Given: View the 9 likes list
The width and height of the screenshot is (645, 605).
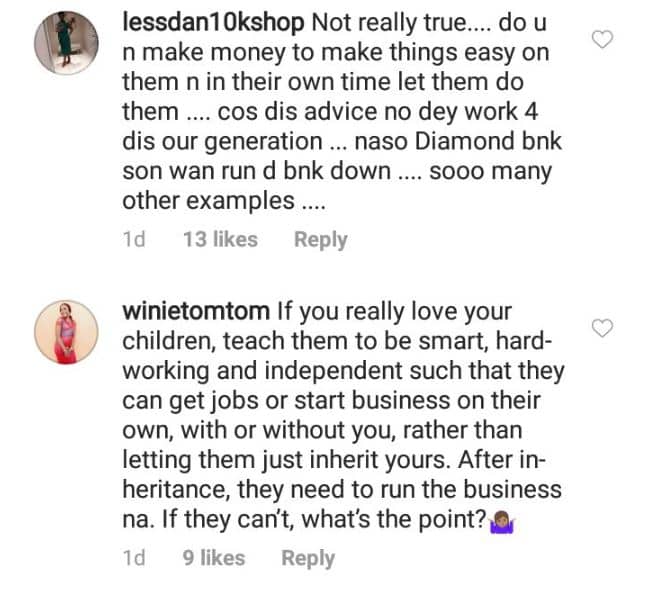Looking at the screenshot, I should pyautogui.click(x=214, y=559).
